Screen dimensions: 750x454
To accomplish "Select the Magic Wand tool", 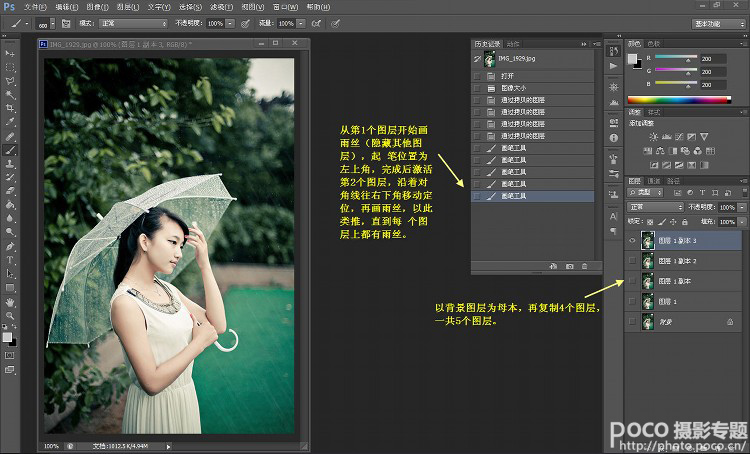I will tap(10, 95).
